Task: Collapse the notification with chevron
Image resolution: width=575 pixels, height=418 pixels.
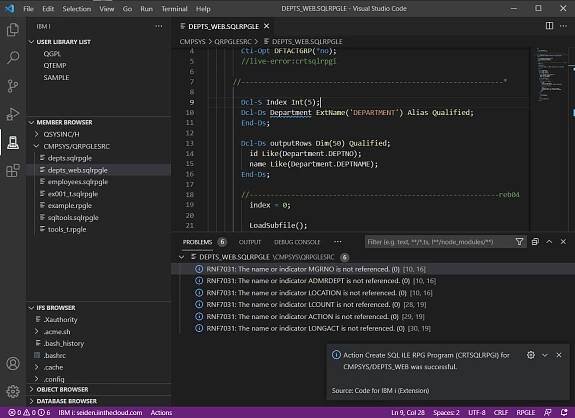Action: click(545, 355)
